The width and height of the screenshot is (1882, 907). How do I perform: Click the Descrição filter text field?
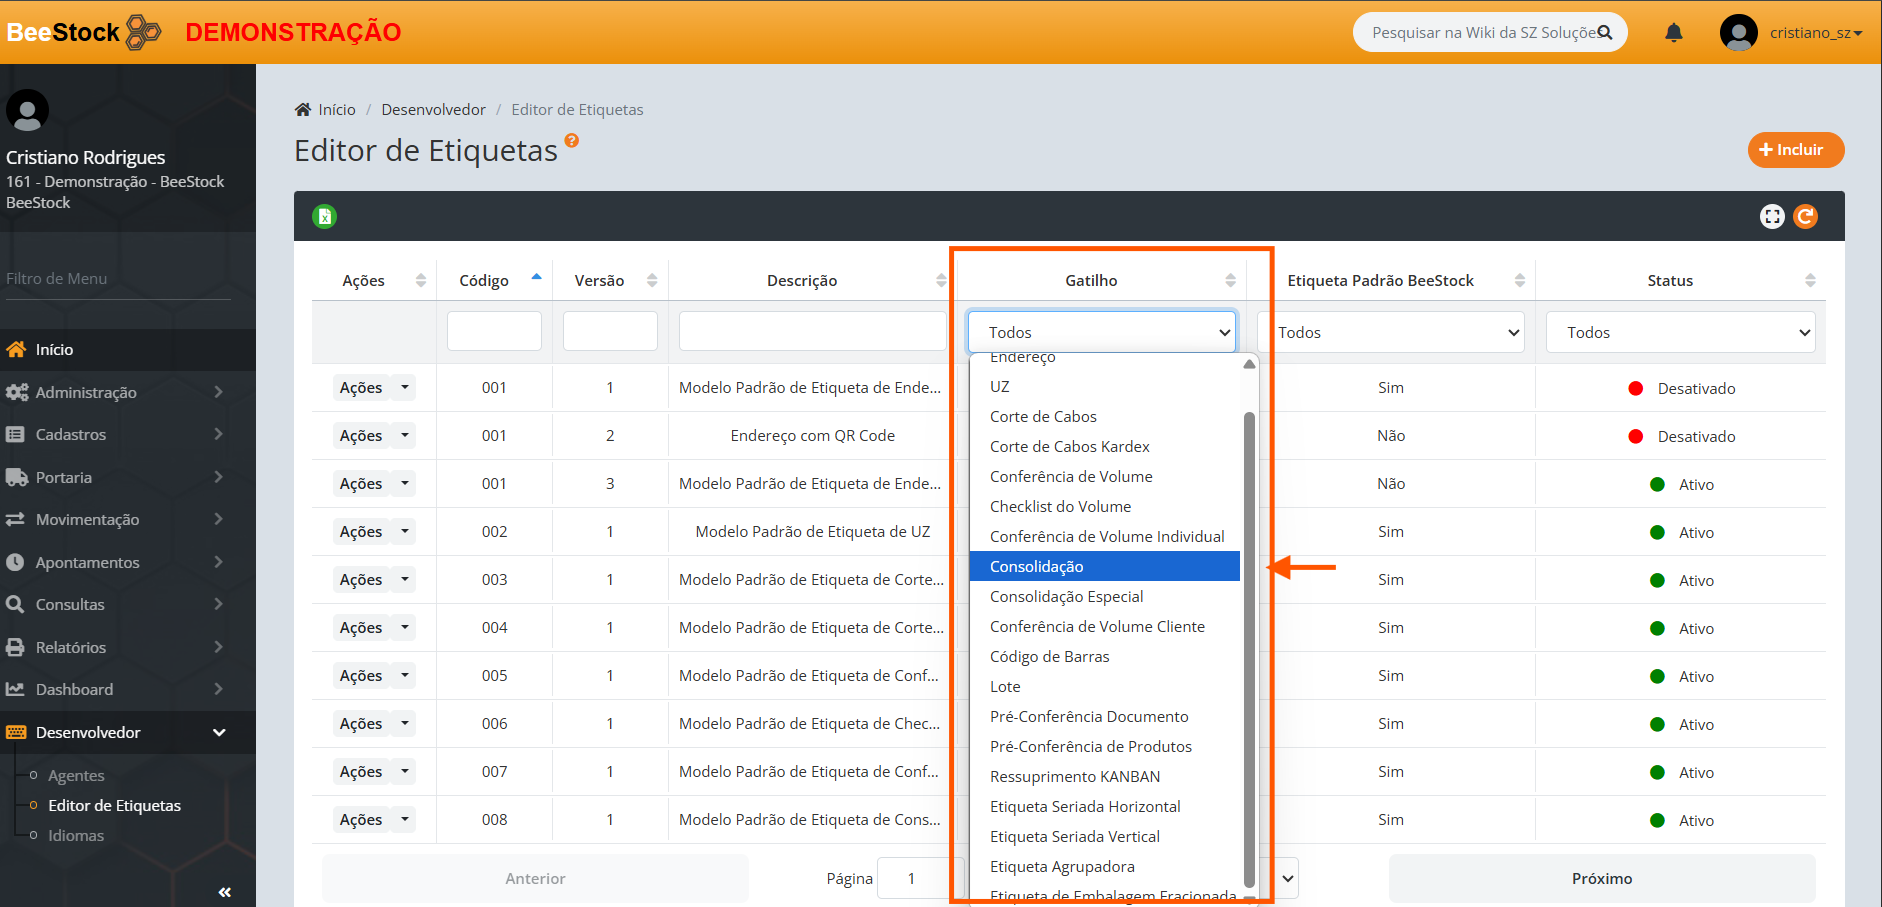click(x=812, y=331)
